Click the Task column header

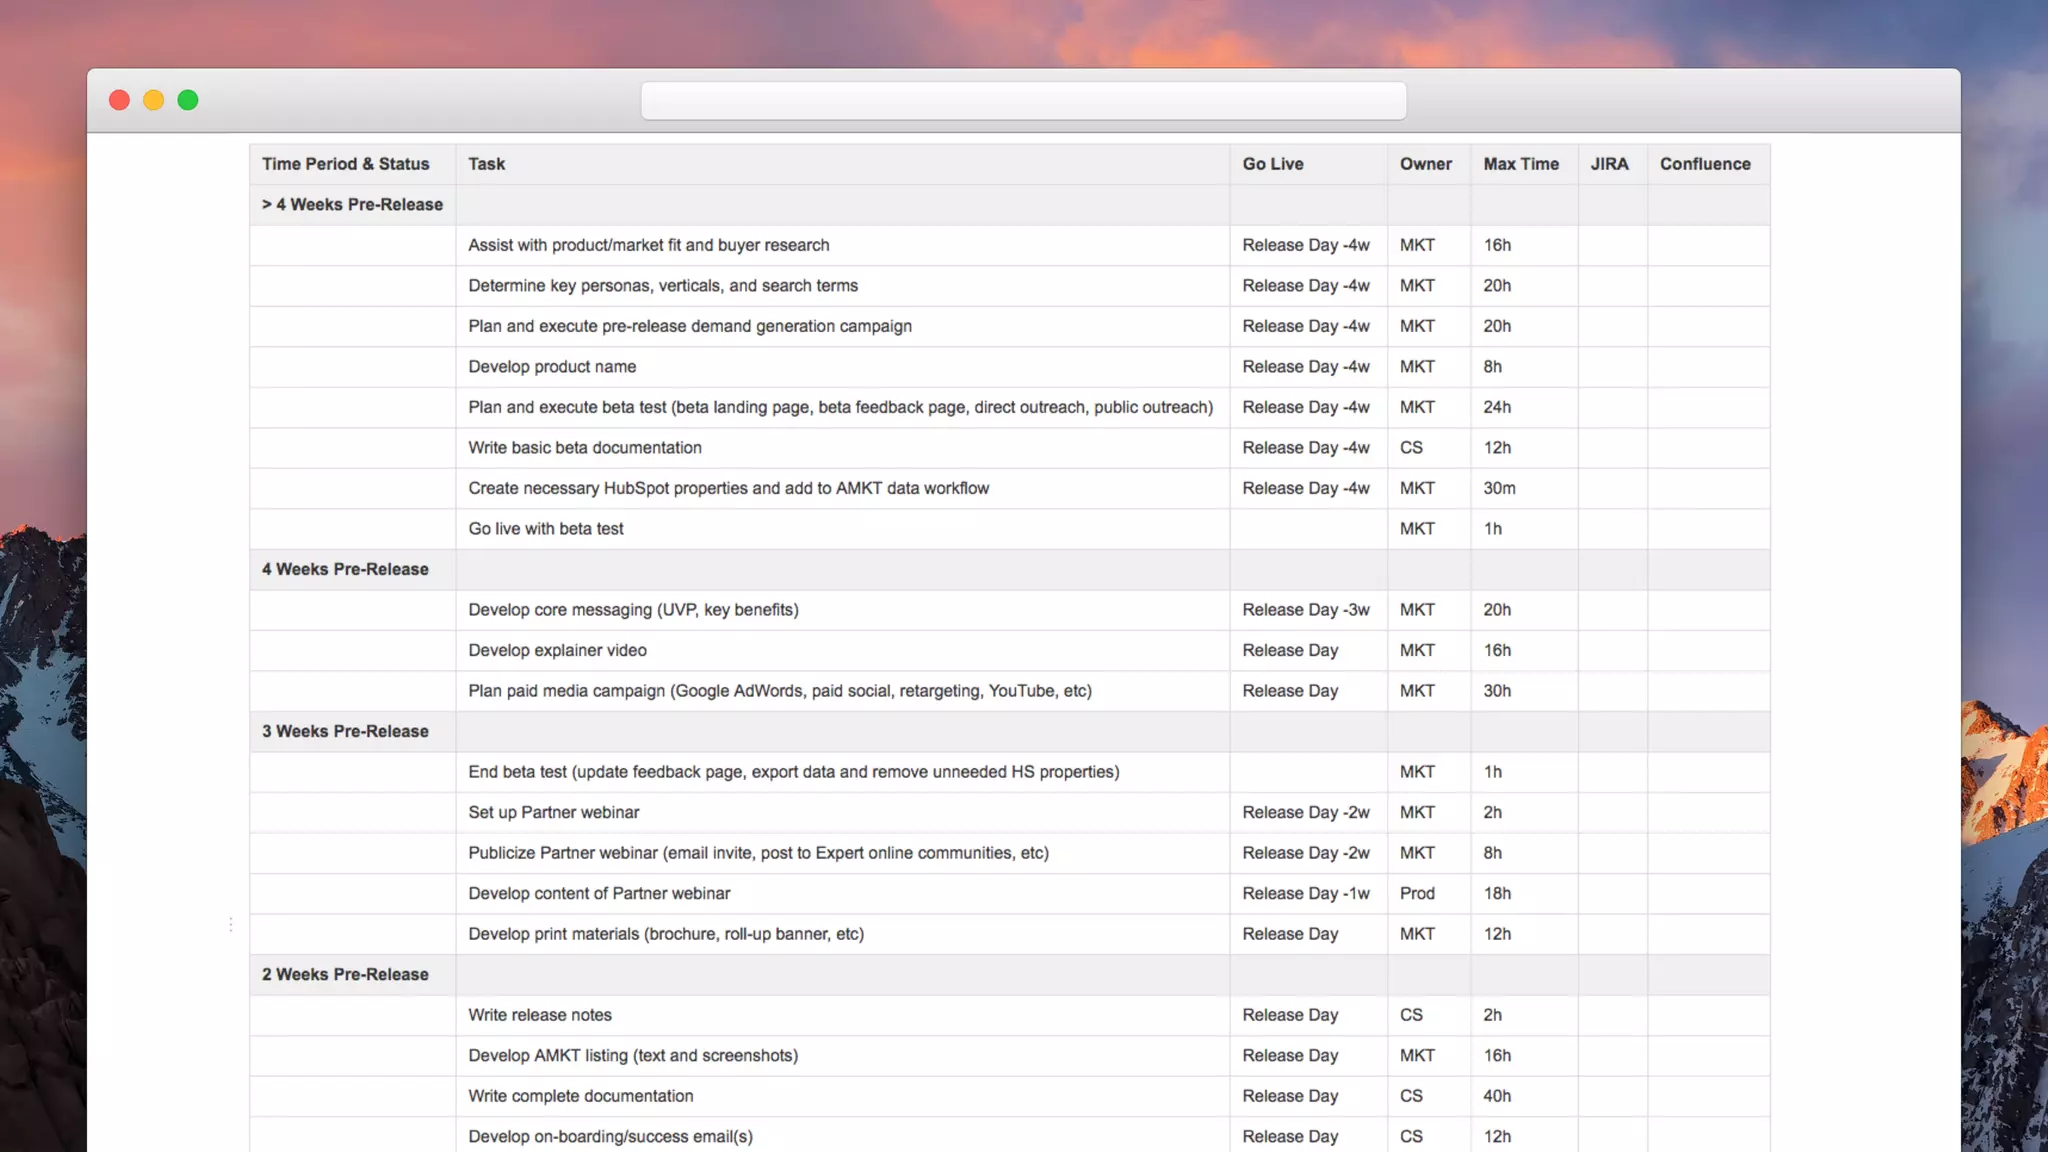click(x=487, y=164)
